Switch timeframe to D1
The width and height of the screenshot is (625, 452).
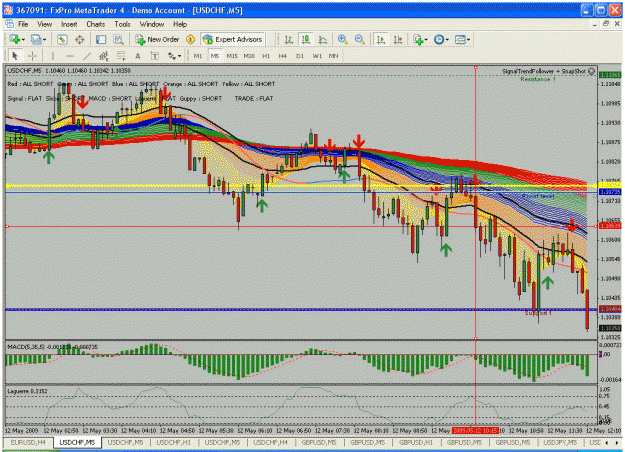coord(300,56)
